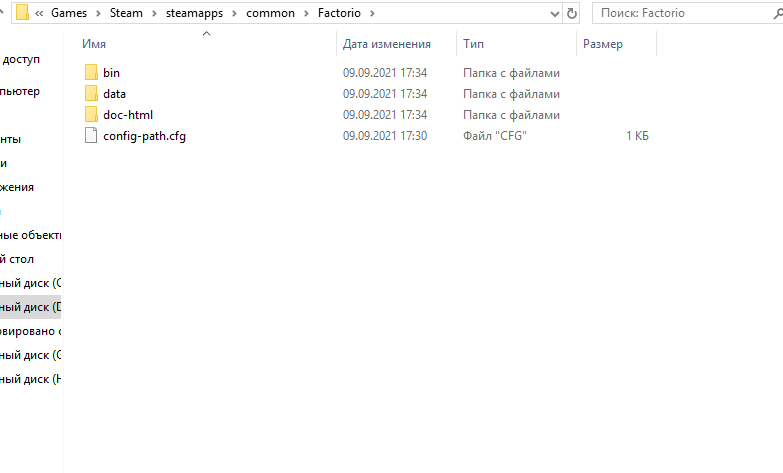The image size is (783, 473).
Task: Open the sidebar item ending in 'нты'
Action: coord(10,139)
